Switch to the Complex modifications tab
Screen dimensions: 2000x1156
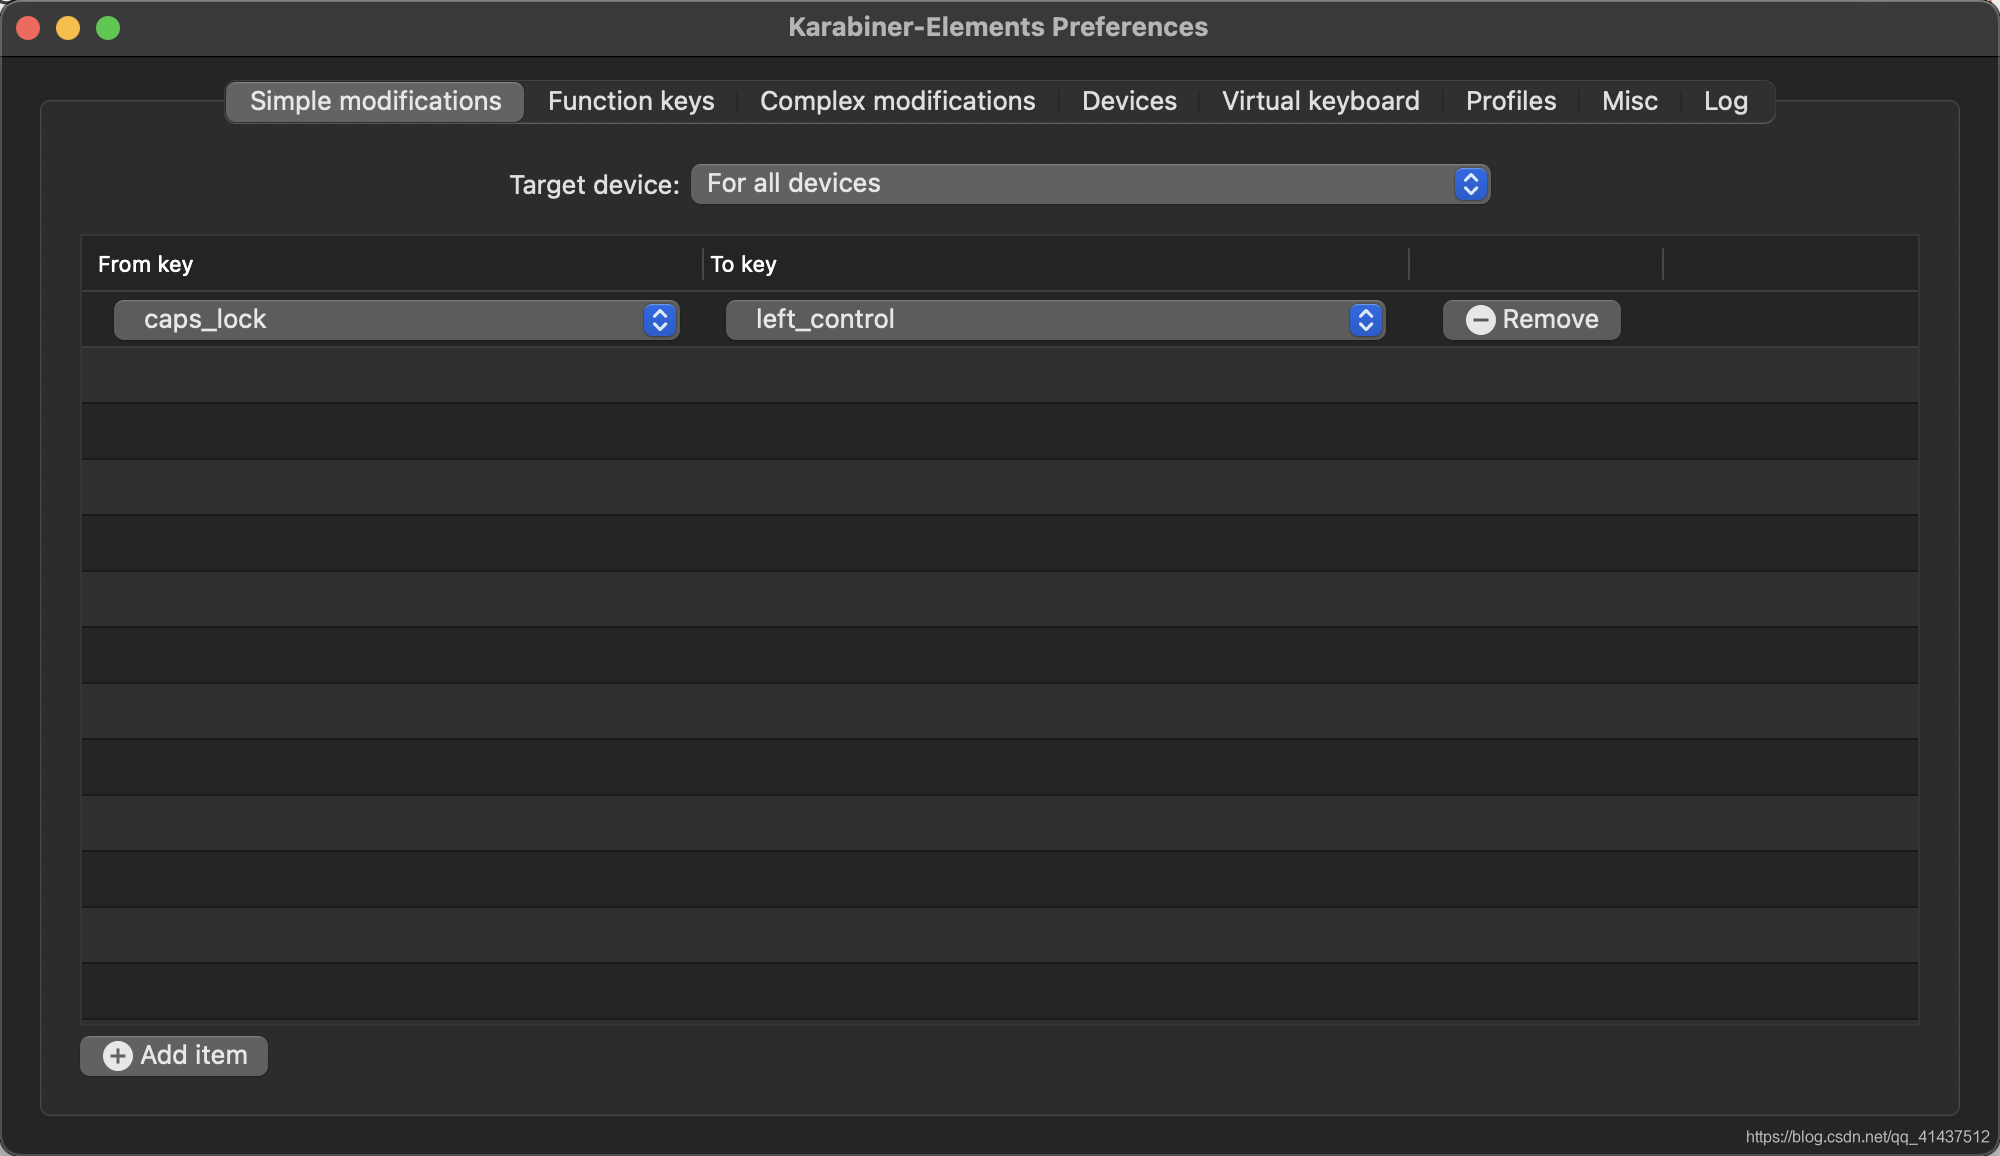pyautogui.click(x=897, y=101)
